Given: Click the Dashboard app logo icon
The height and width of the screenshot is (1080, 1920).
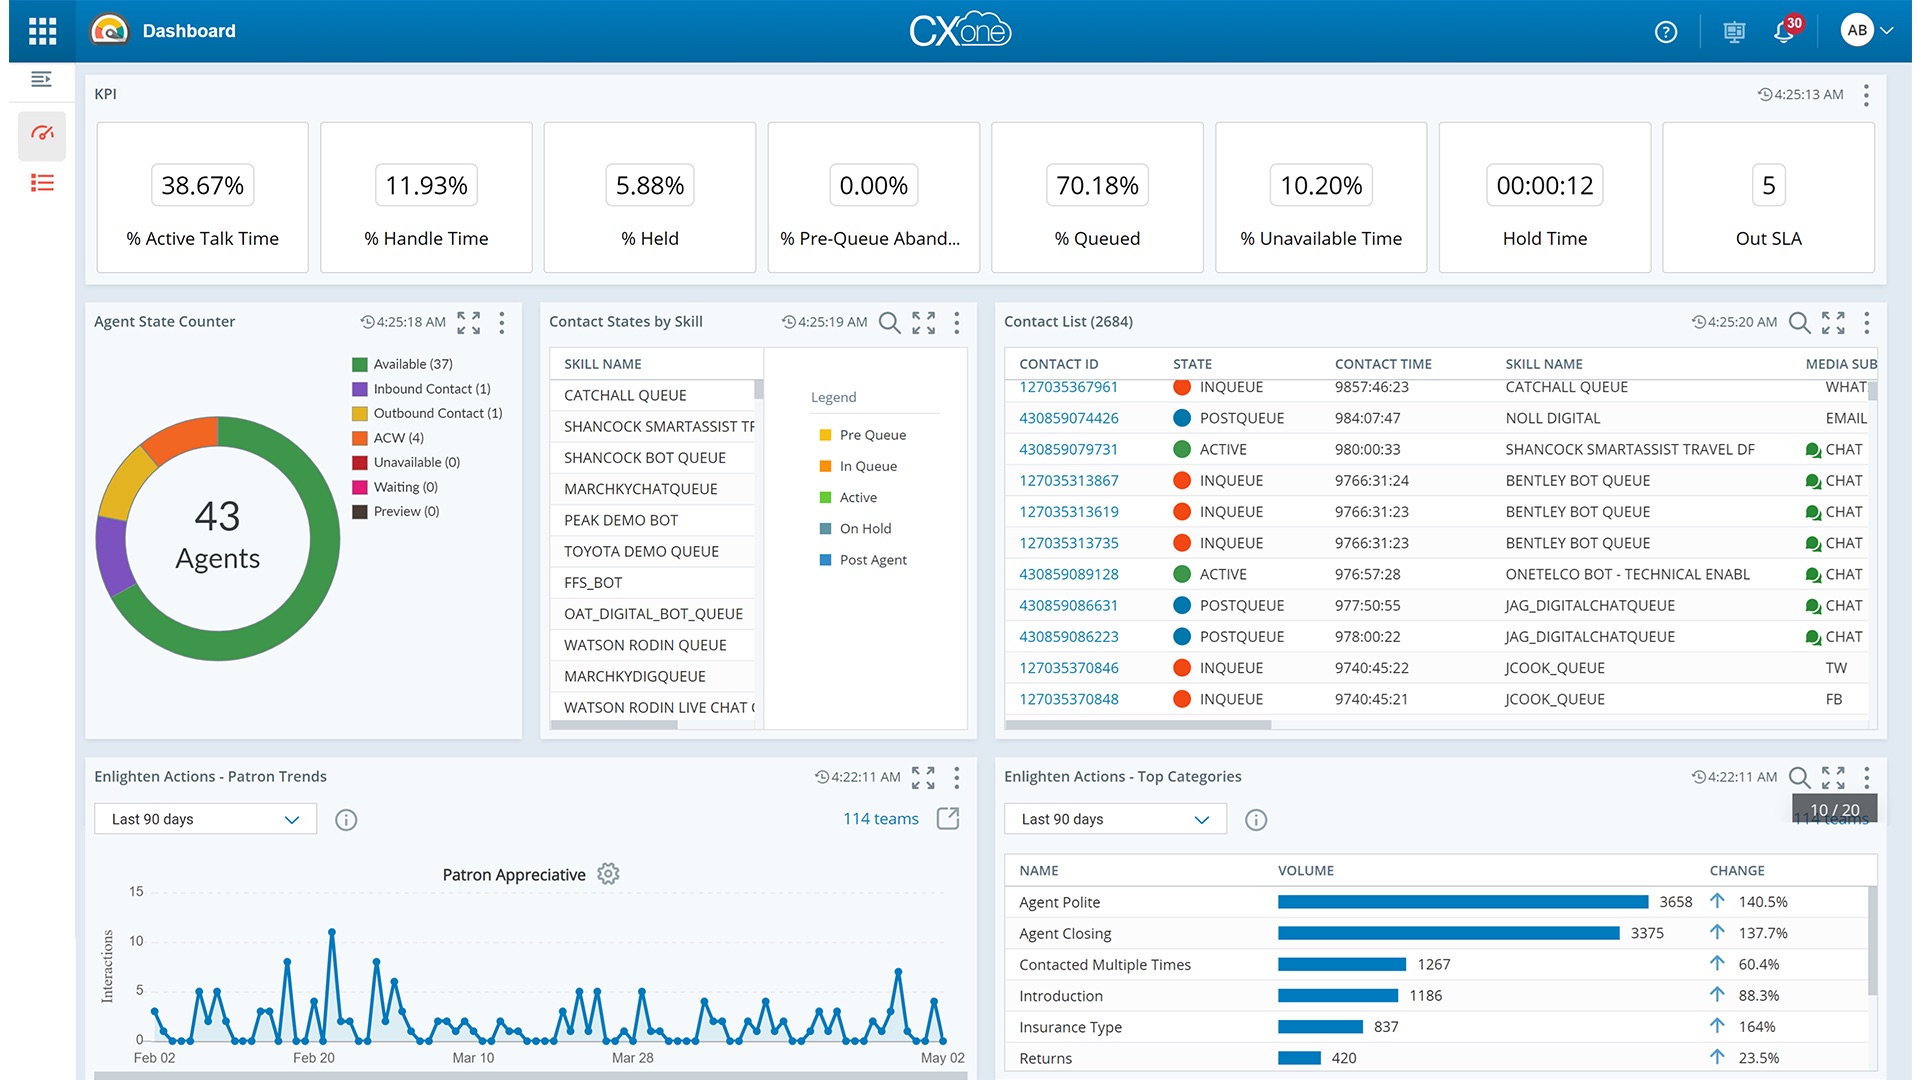Looking at the screenshot, I should coord(110,30).
